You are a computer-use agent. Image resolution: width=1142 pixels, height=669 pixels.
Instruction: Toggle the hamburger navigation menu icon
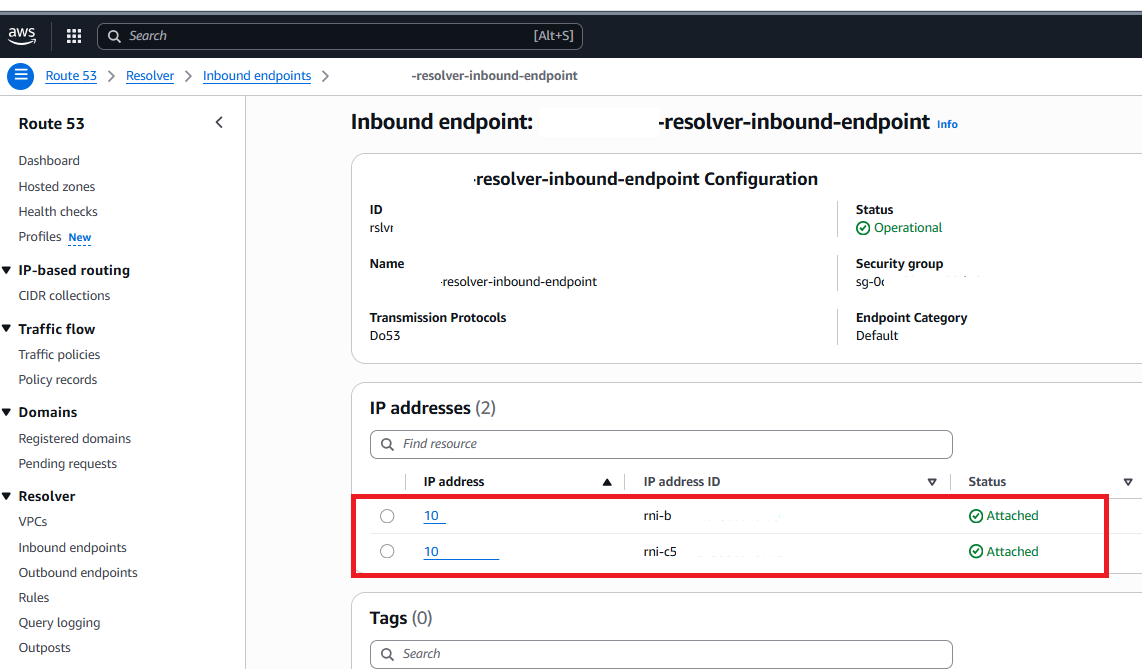pos(21,76)
